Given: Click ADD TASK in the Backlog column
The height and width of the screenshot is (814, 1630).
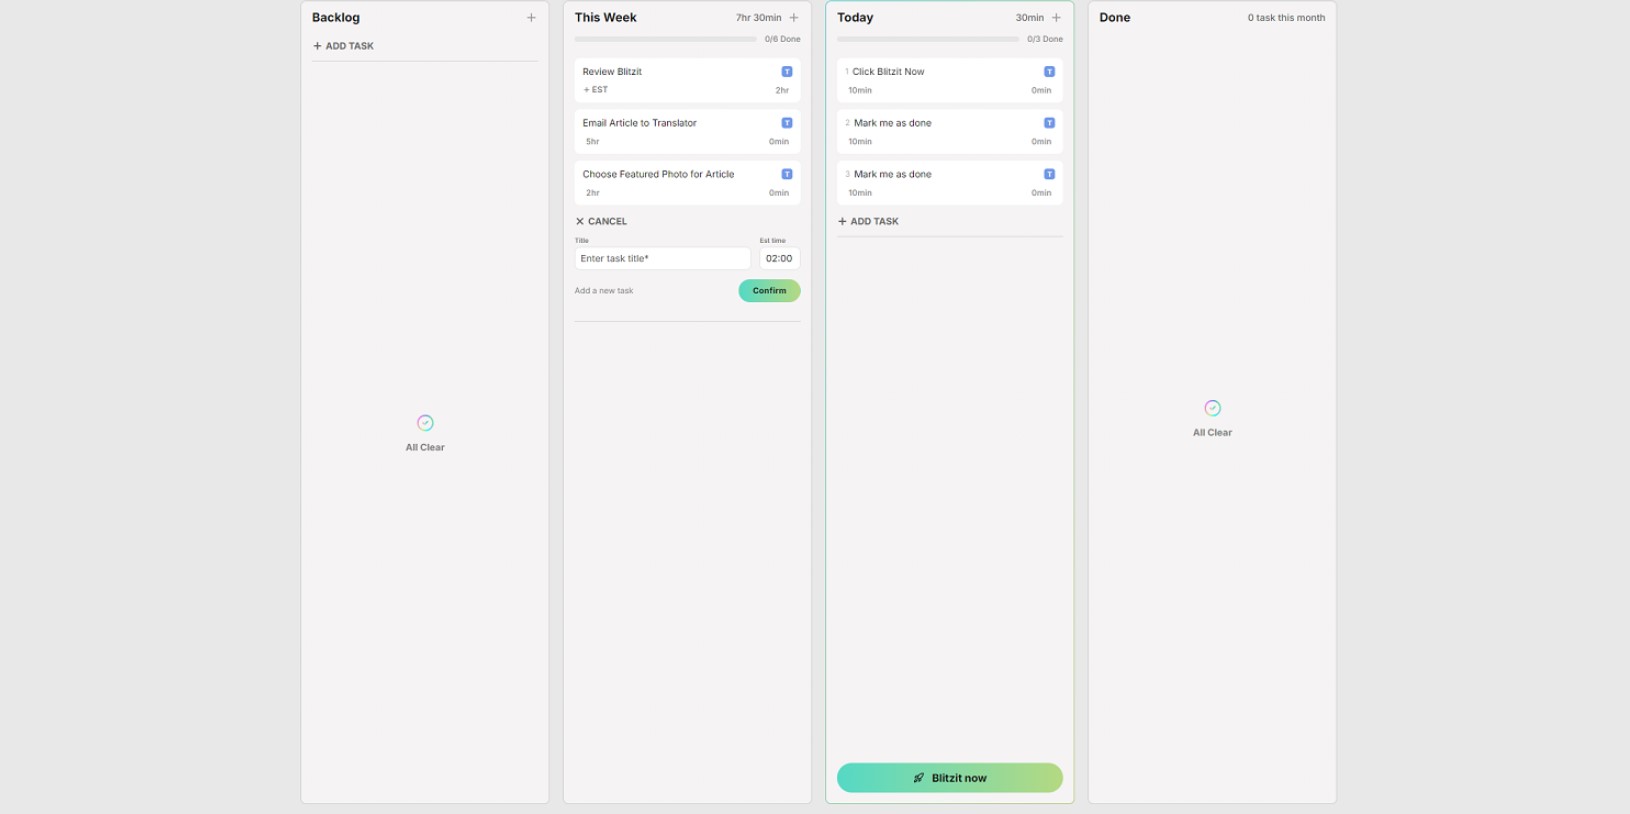Looking at the screenshot, I should click(x=343, y=46).
